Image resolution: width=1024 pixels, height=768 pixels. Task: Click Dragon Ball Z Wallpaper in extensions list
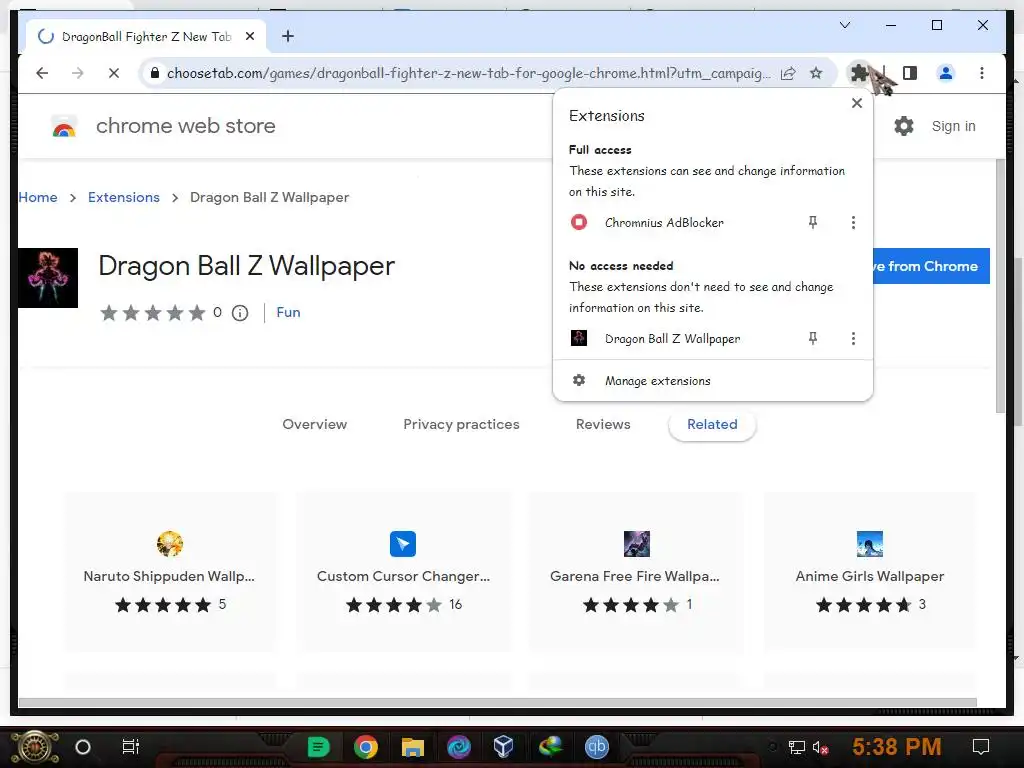672,338
